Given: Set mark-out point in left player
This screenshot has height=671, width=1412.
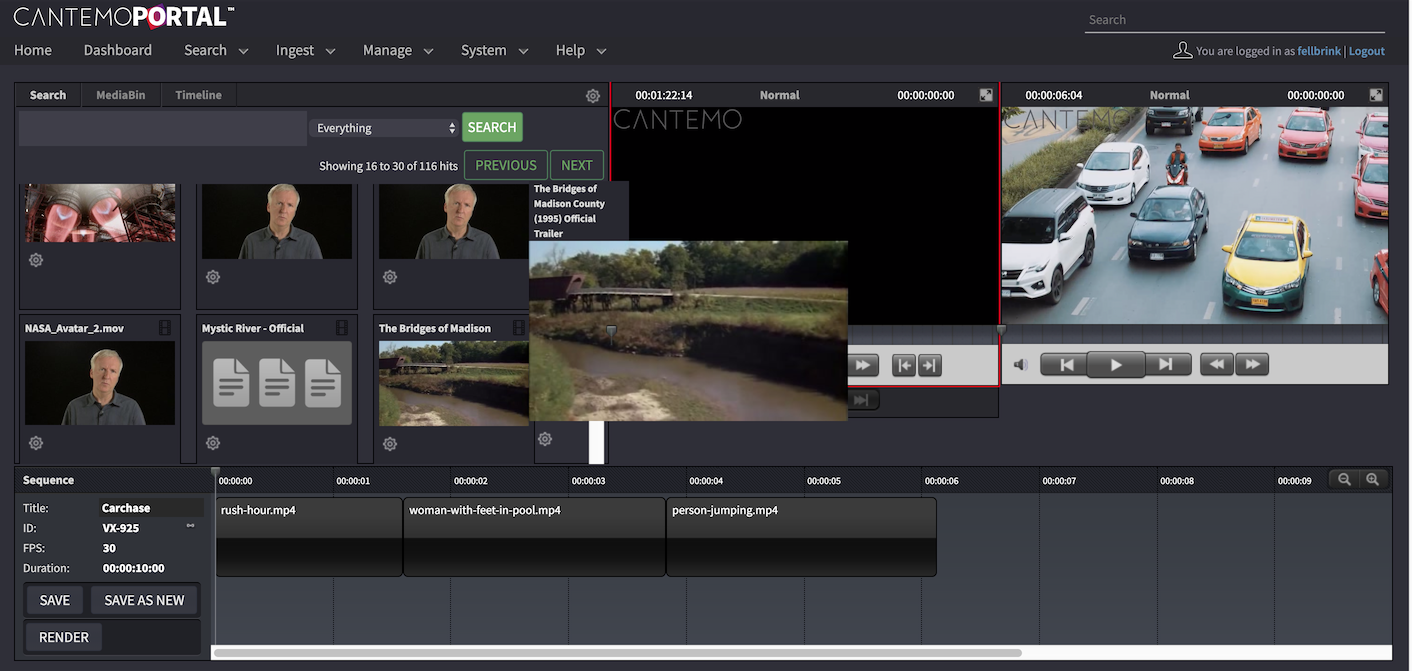Looking at the screenshot, I should click(930, 366).
